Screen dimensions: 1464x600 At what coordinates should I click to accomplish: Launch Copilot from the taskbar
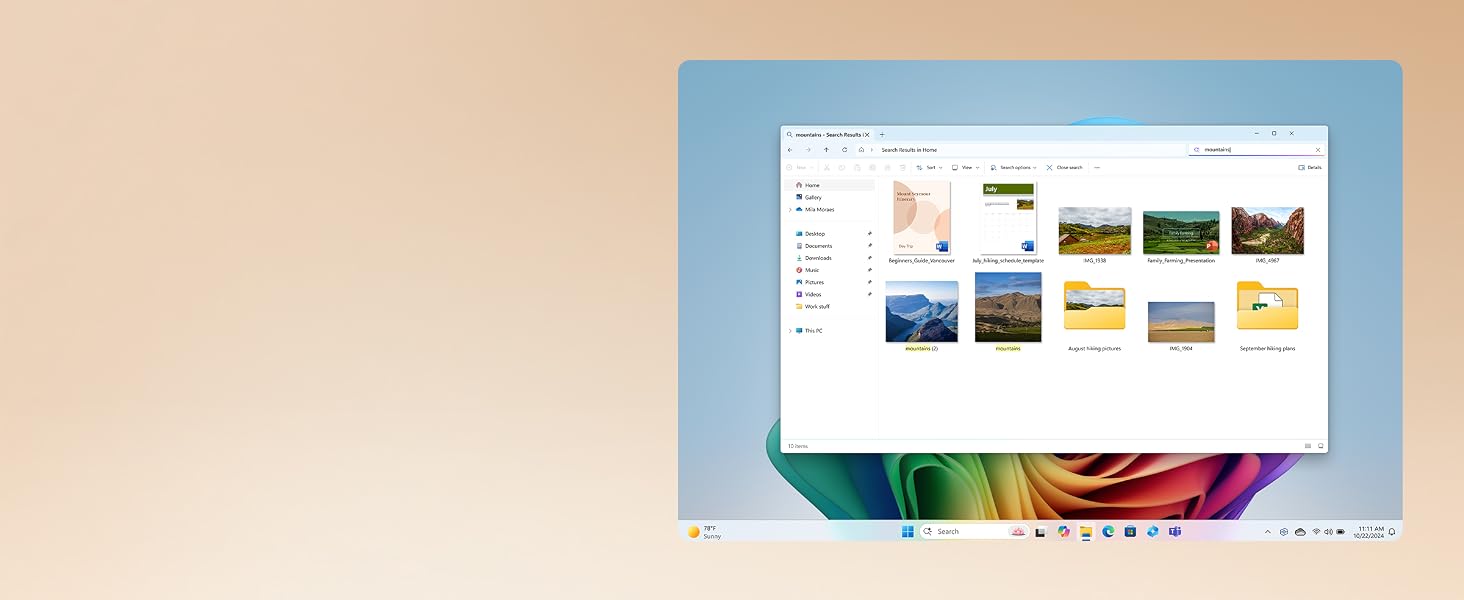click(1063, 532)
